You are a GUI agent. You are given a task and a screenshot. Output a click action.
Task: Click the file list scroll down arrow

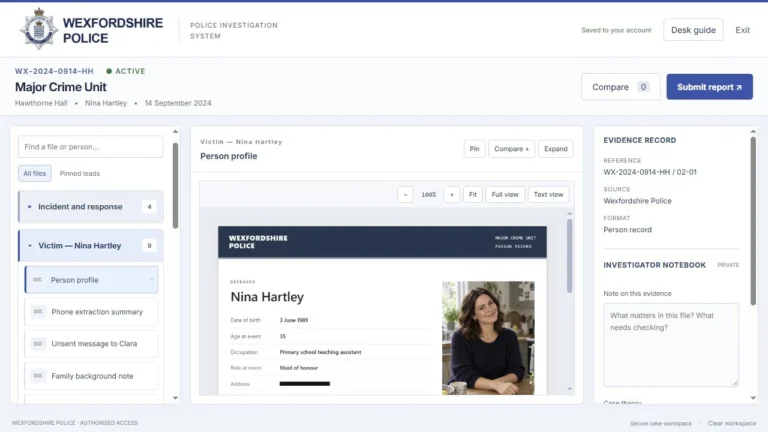point(175,398)
